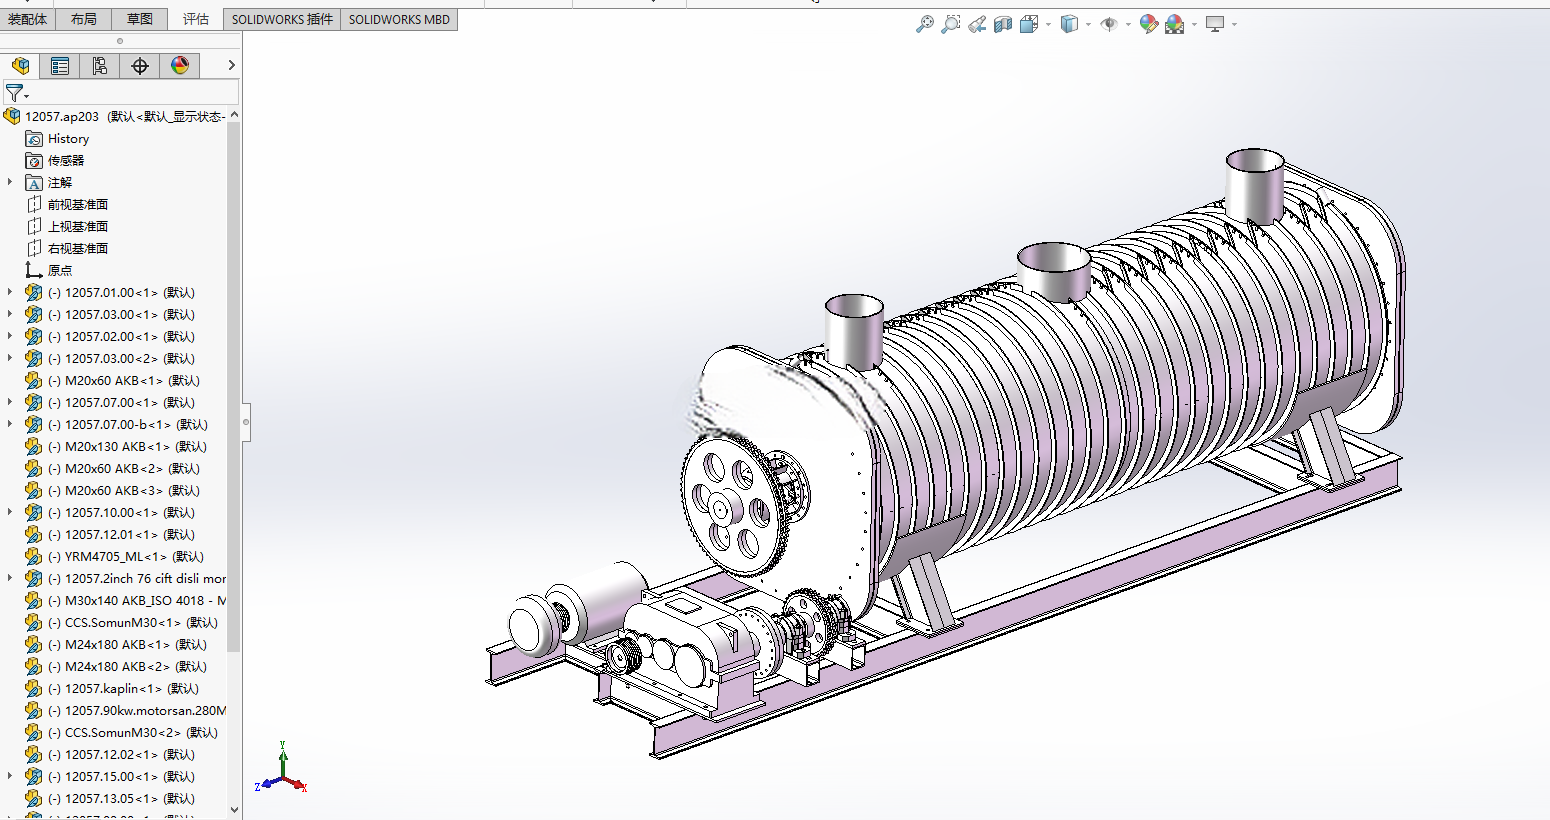Select part M20x60 AKB<3>
The height and width of the screenshot is (820, 1550).
[x=124, y=491]
